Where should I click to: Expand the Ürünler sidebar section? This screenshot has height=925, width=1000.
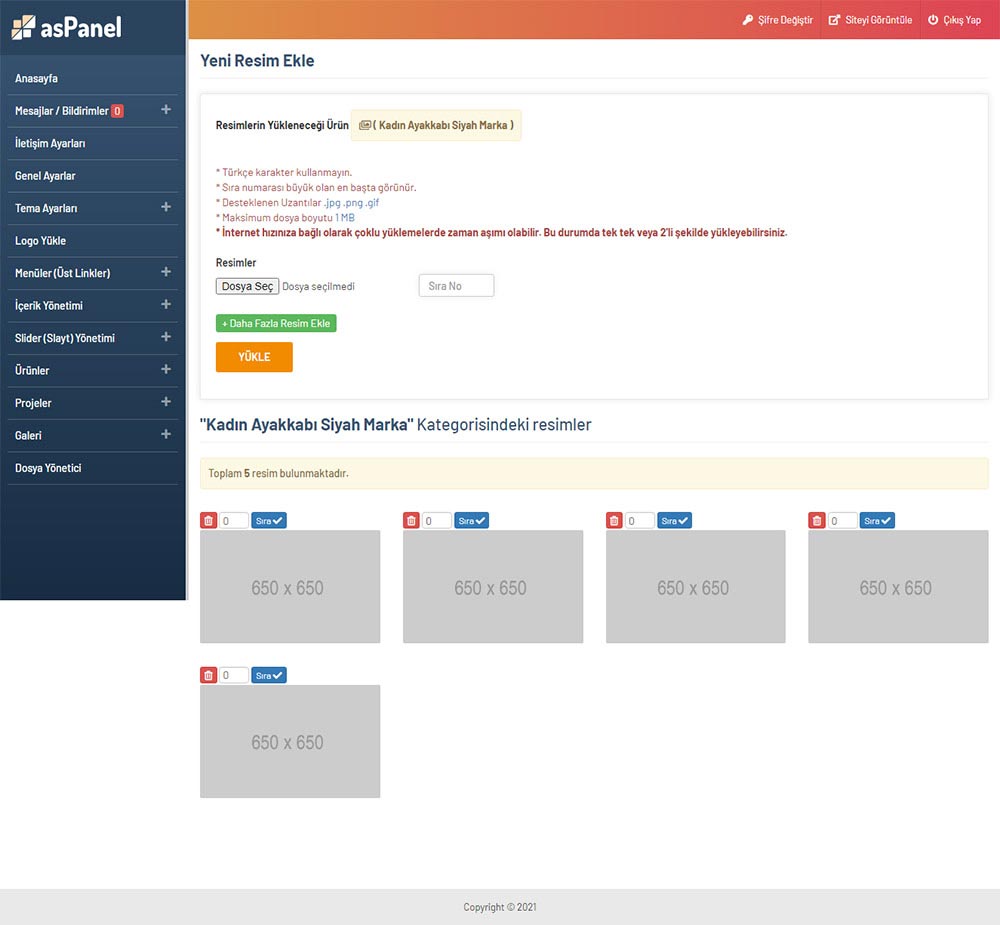click(166, 369)
